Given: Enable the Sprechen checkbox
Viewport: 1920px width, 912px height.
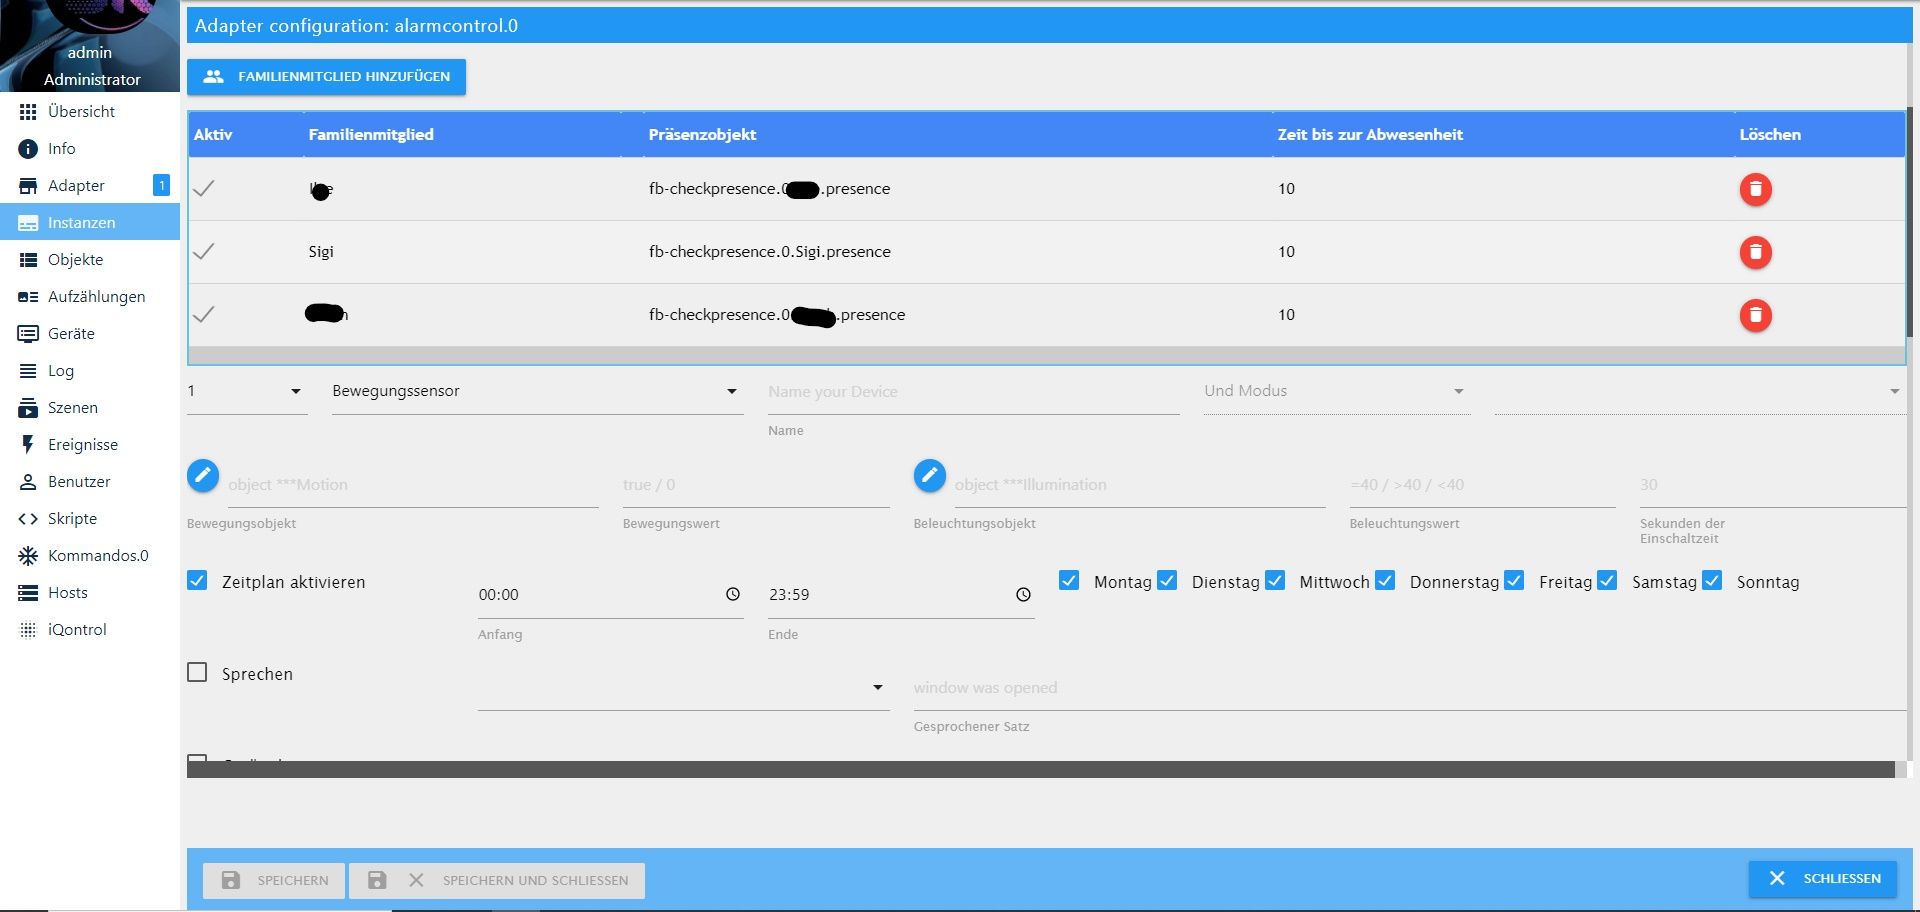Looking at the screenshot, I should (x=197, y=673).
